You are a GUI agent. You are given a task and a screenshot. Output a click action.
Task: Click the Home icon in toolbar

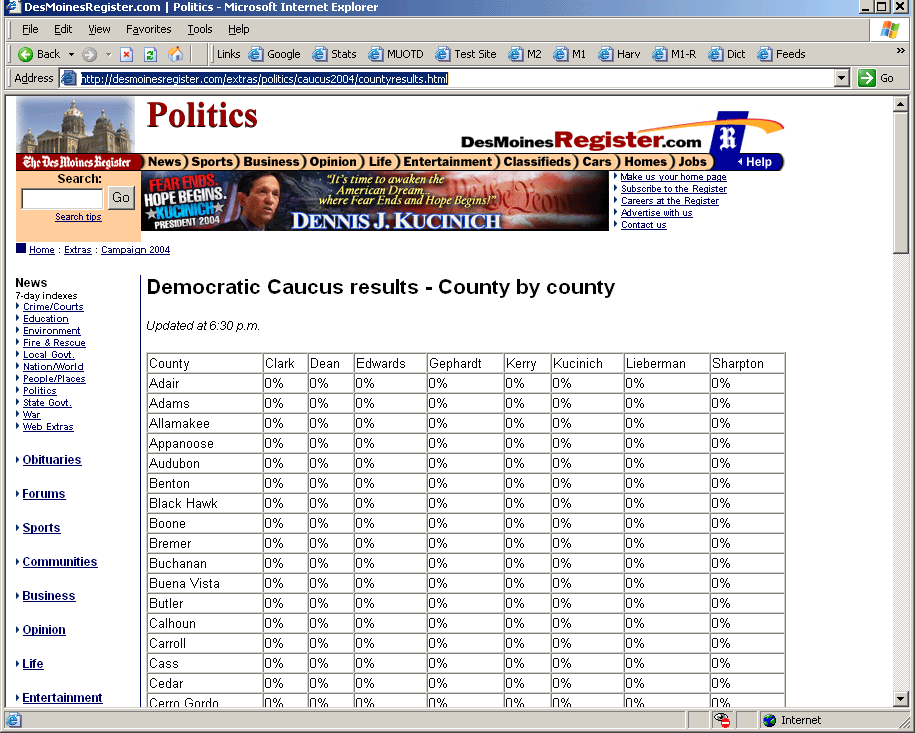click(175, 54)
